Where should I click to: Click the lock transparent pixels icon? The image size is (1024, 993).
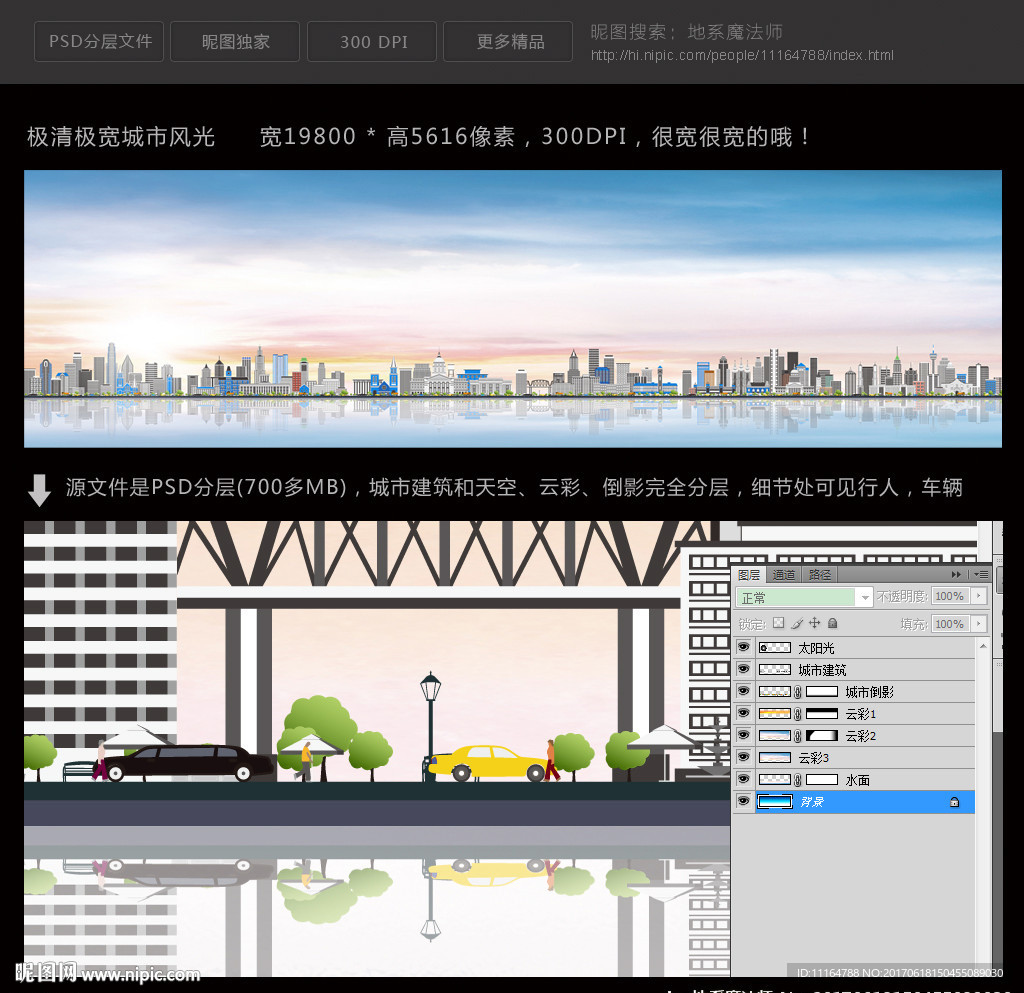click(x=778, y=623)
